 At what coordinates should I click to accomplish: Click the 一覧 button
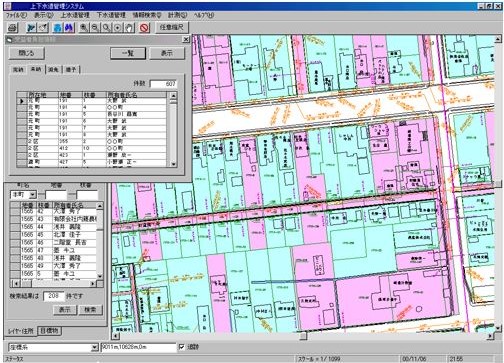point(128,53)
